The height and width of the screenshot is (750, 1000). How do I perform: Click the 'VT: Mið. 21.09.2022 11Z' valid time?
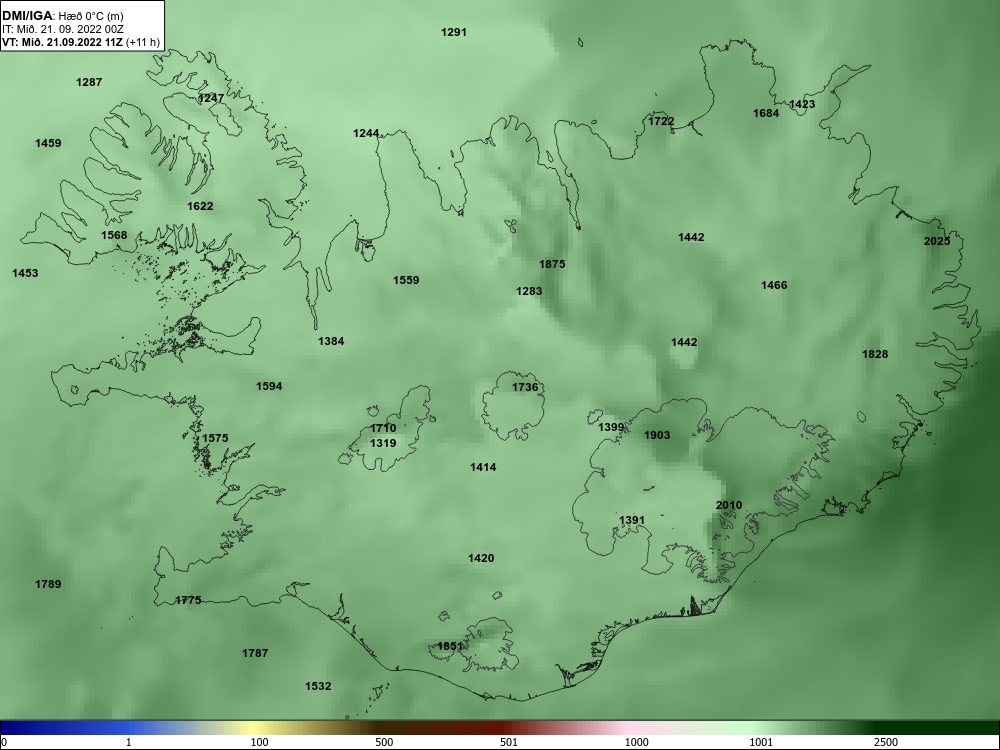tap(62, 42)
